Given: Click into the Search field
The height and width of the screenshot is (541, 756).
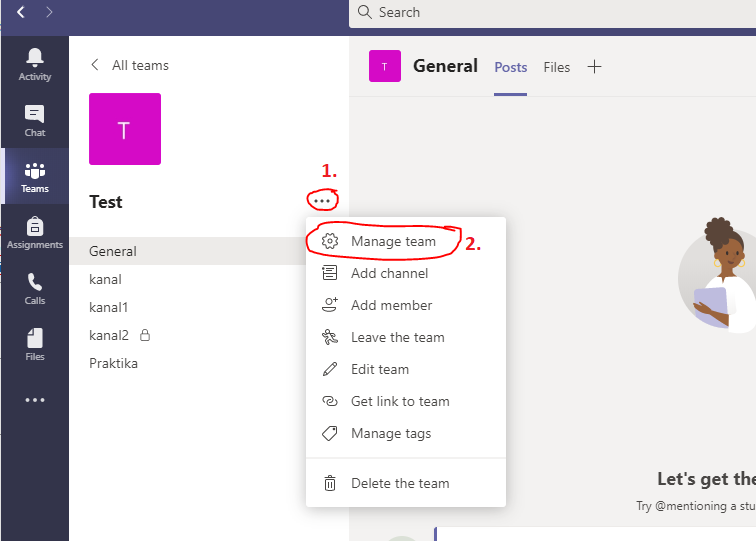Looking at the screenshot, I should (552, 13).
